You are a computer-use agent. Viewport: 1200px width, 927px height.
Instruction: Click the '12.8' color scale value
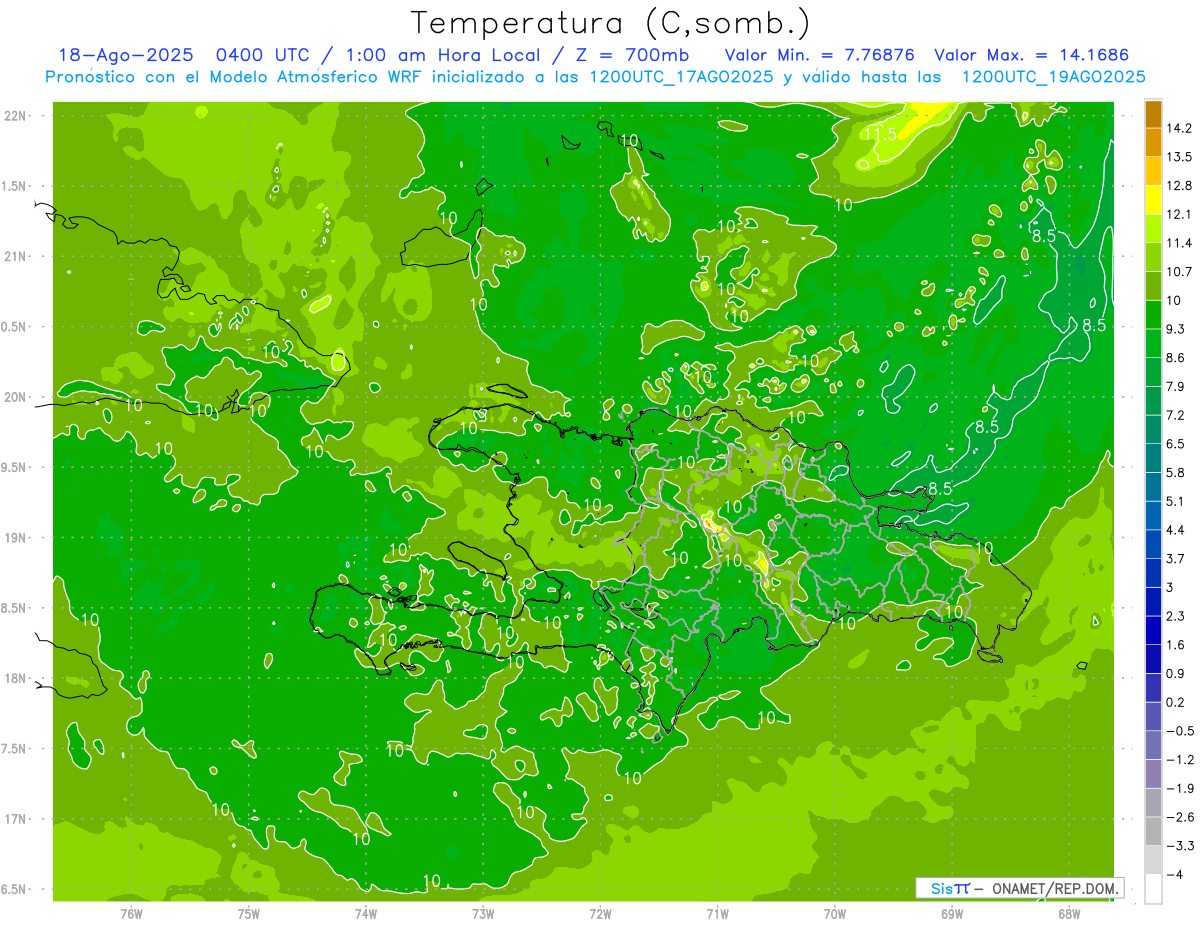click(1179, 185)
